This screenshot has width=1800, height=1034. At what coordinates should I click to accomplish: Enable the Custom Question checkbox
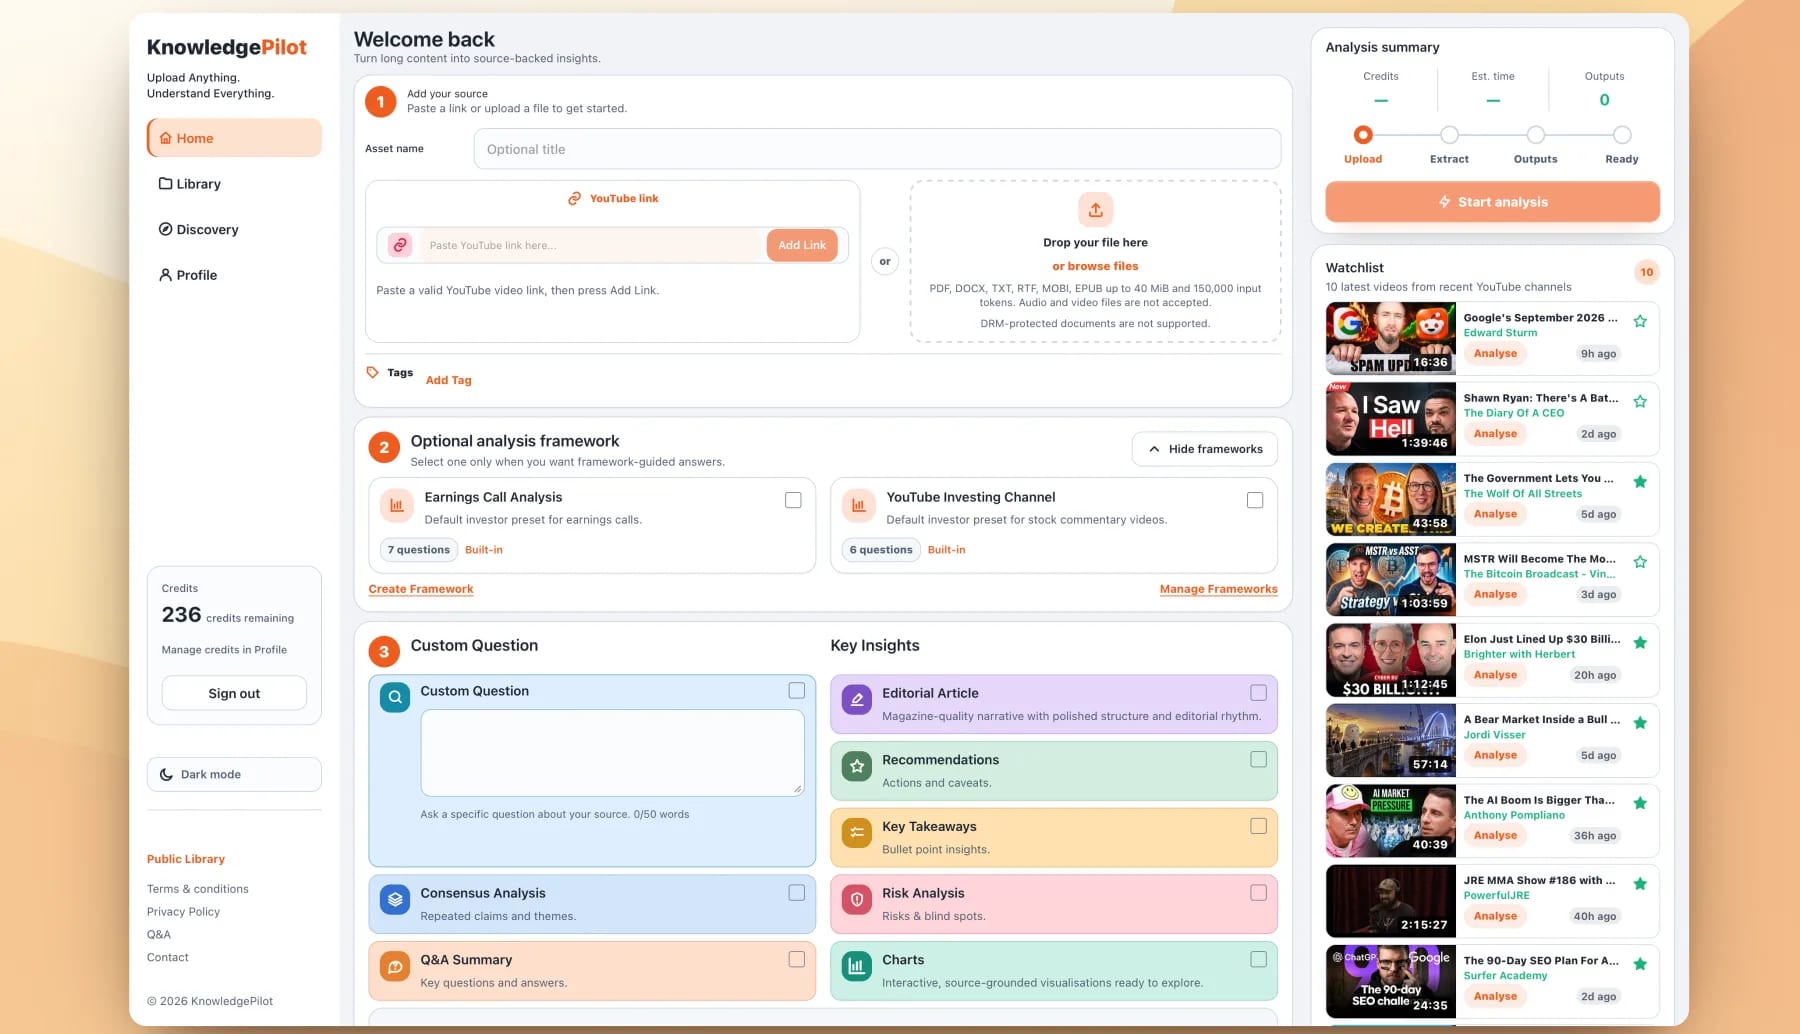(x=796, y=690)
